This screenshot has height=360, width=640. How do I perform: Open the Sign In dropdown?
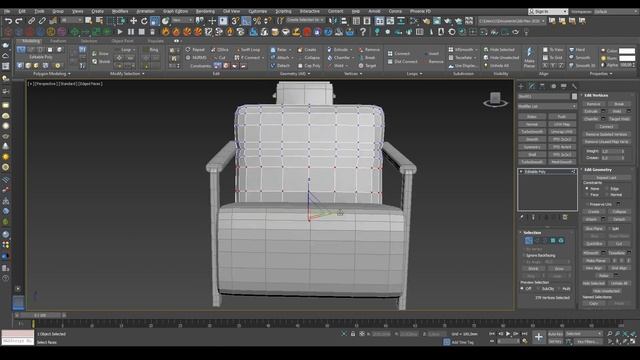(547, 11)
